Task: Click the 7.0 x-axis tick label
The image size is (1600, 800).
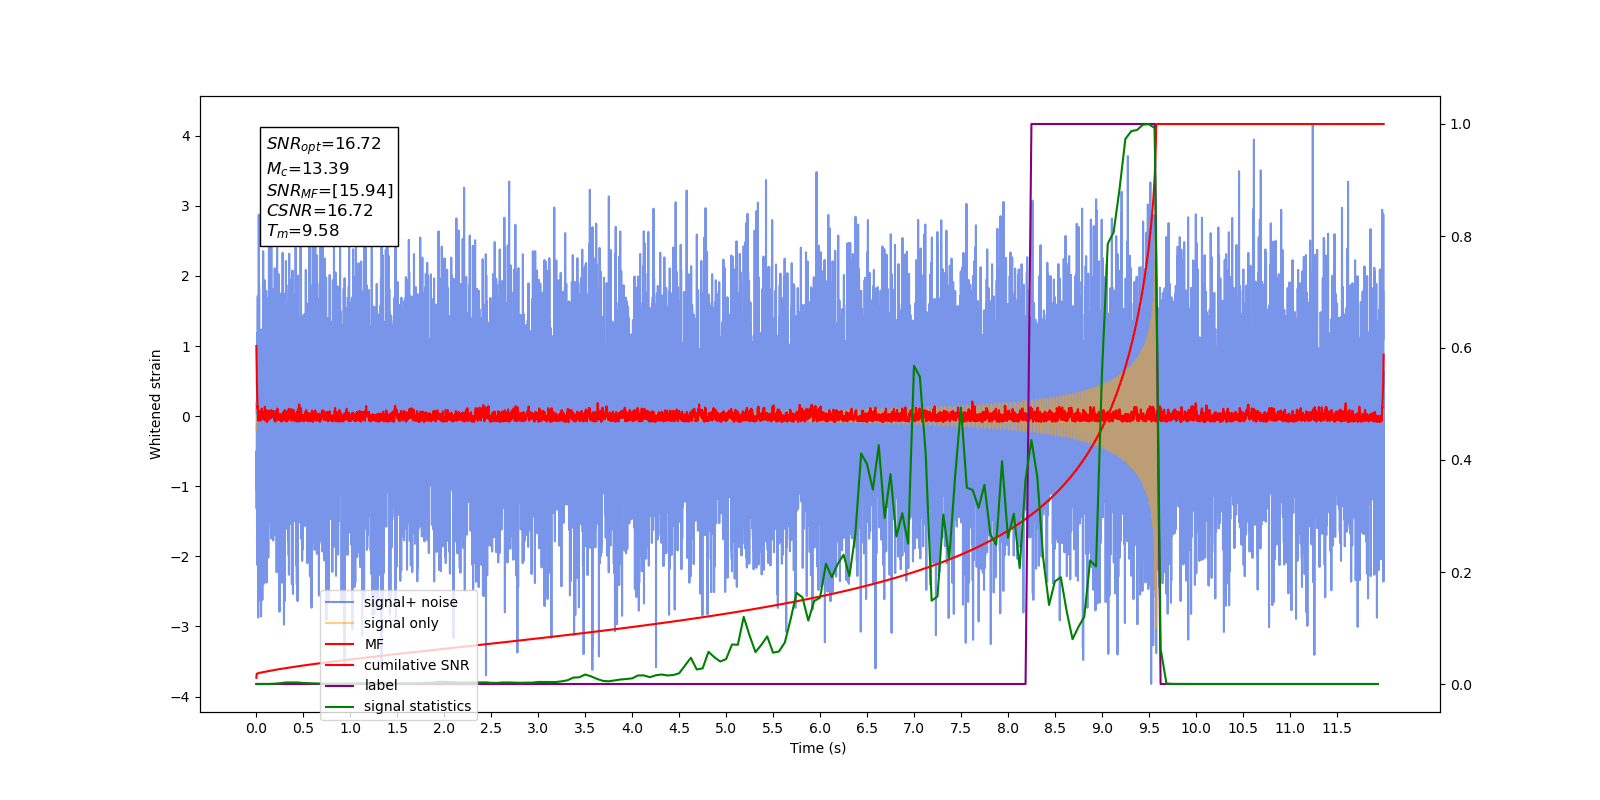Action: (914, 728)
